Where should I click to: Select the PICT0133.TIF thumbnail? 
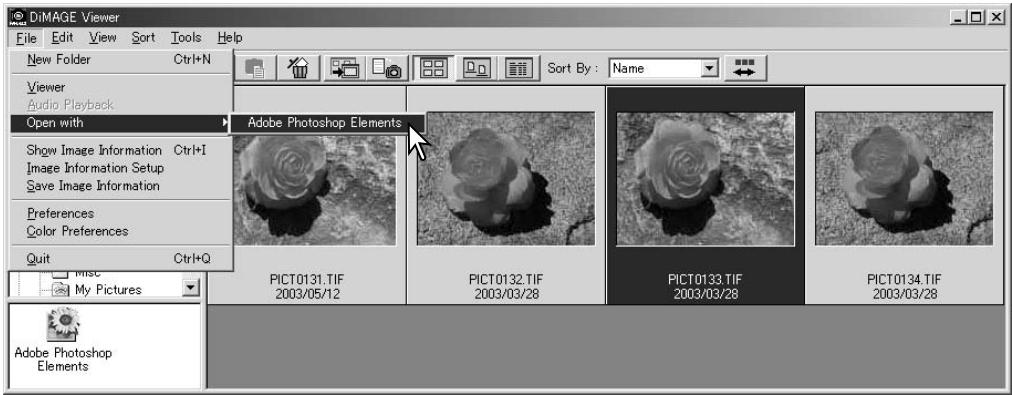click(x=705, y=179)
